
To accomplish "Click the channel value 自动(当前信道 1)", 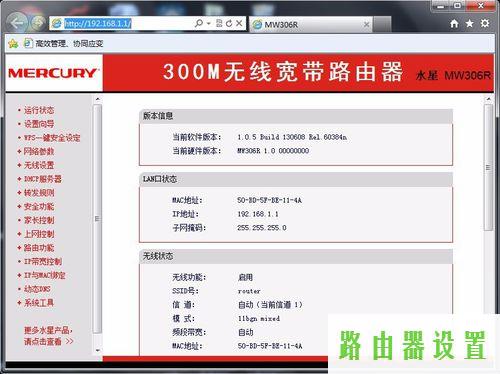I will coord(270,305).
